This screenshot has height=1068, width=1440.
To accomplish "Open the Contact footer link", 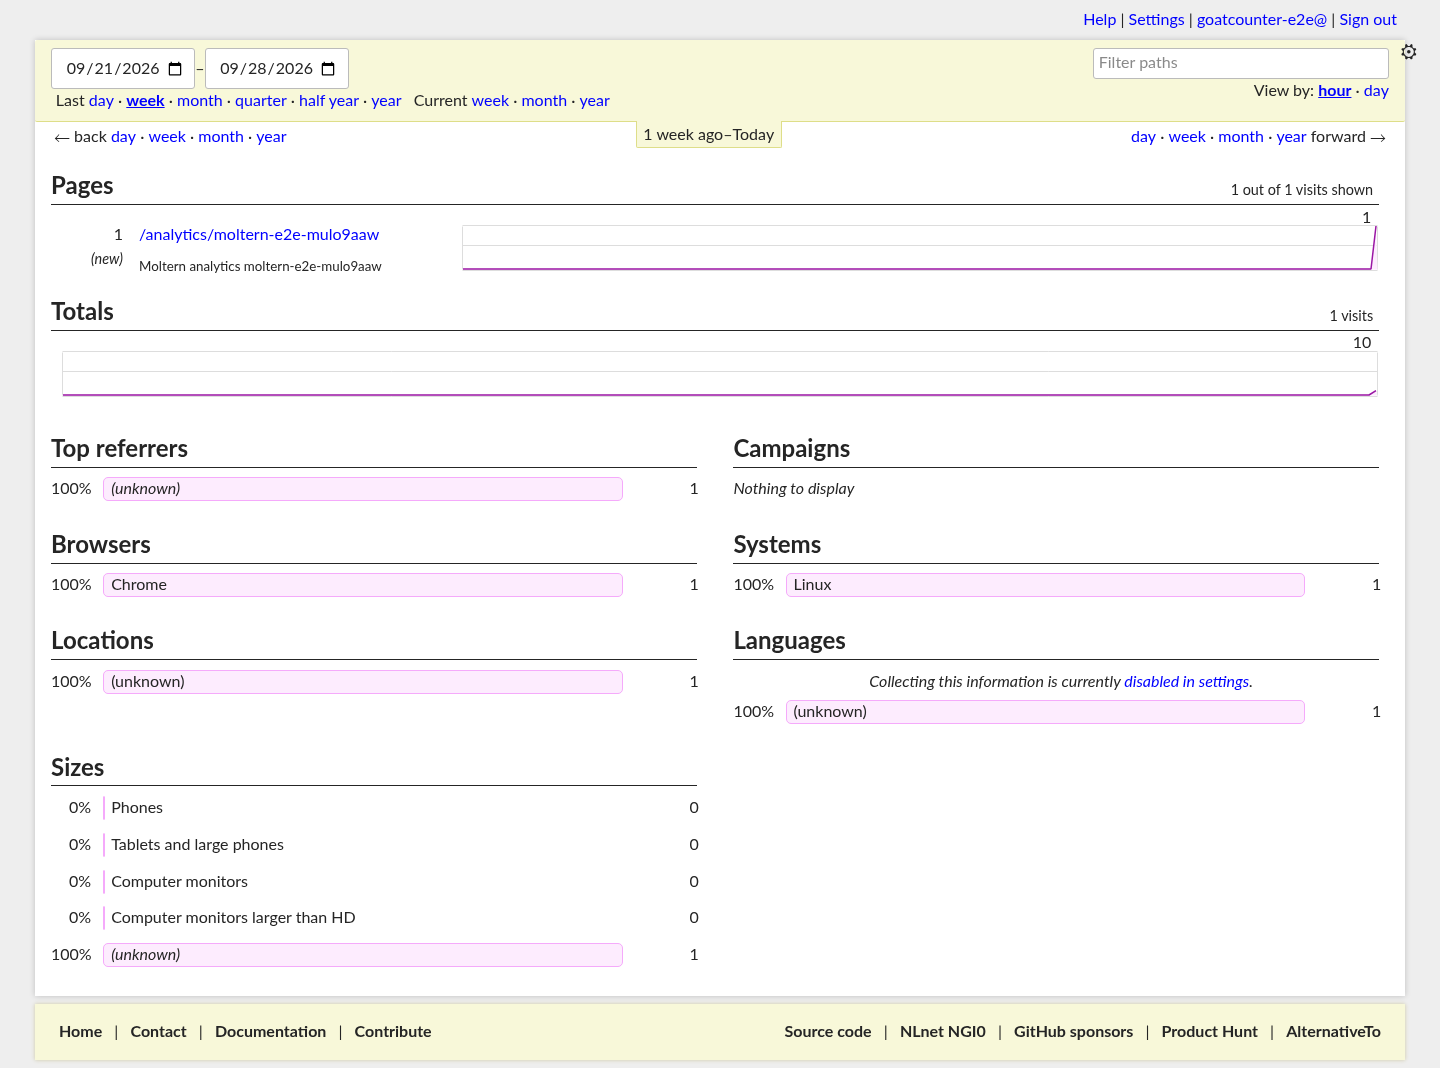I will [158, 1032].
